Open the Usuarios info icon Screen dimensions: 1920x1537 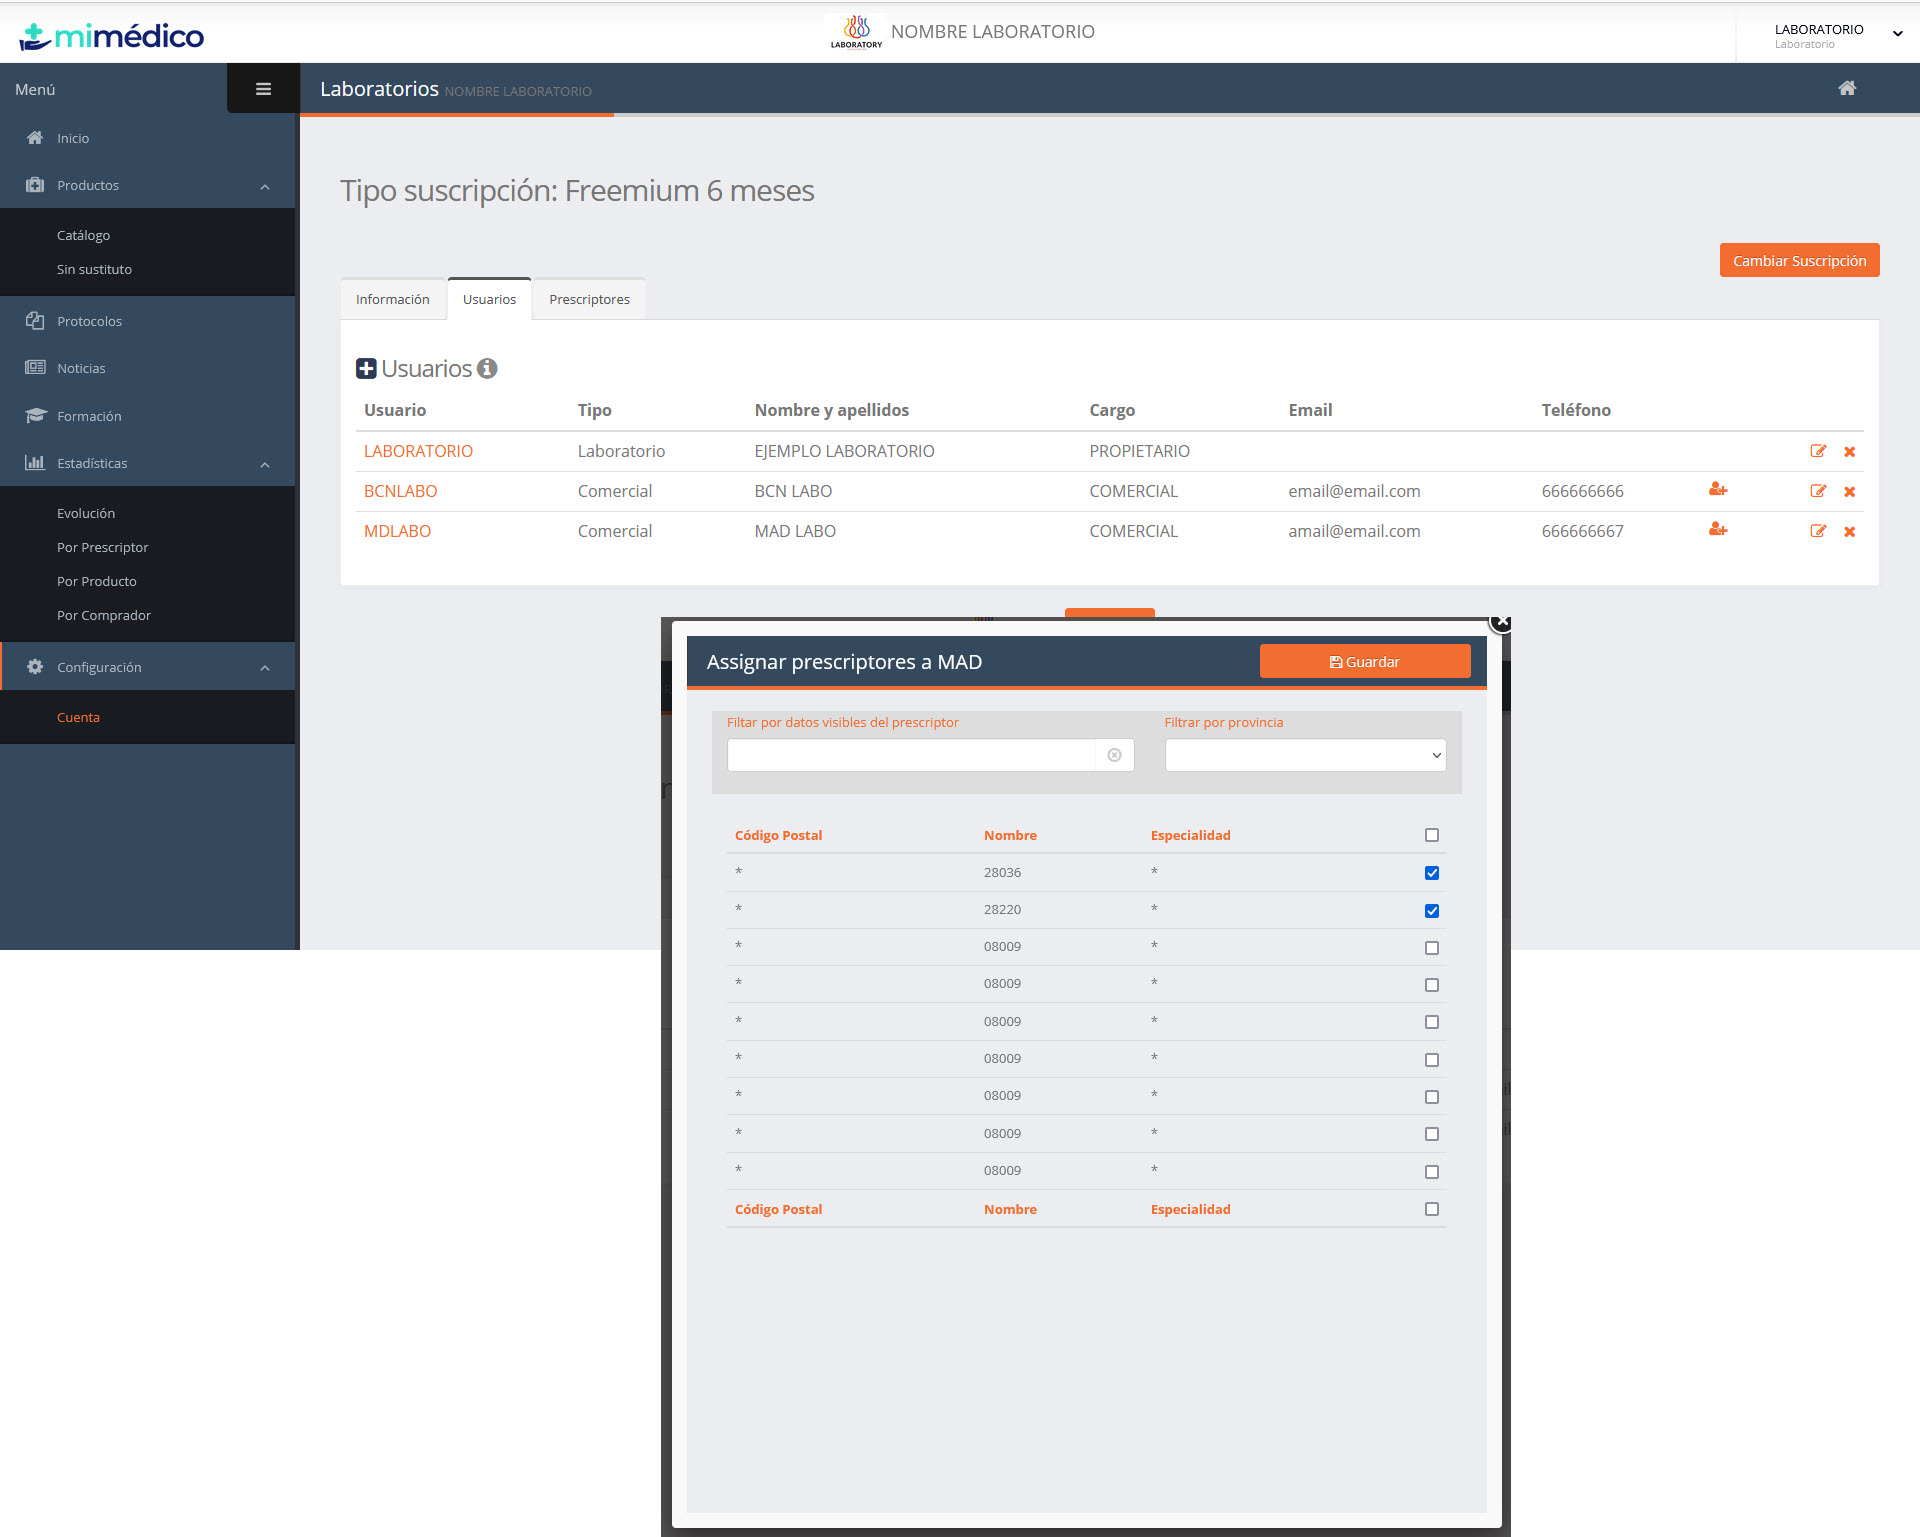487,368
